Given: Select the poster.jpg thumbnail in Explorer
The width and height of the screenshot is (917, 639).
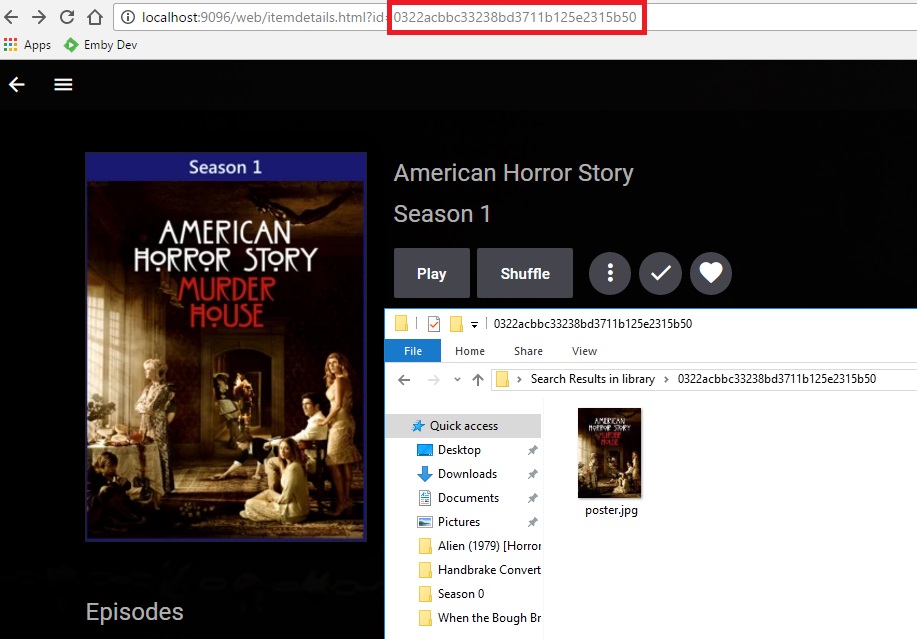Looking at the screenshot, I should click(609, 453).
